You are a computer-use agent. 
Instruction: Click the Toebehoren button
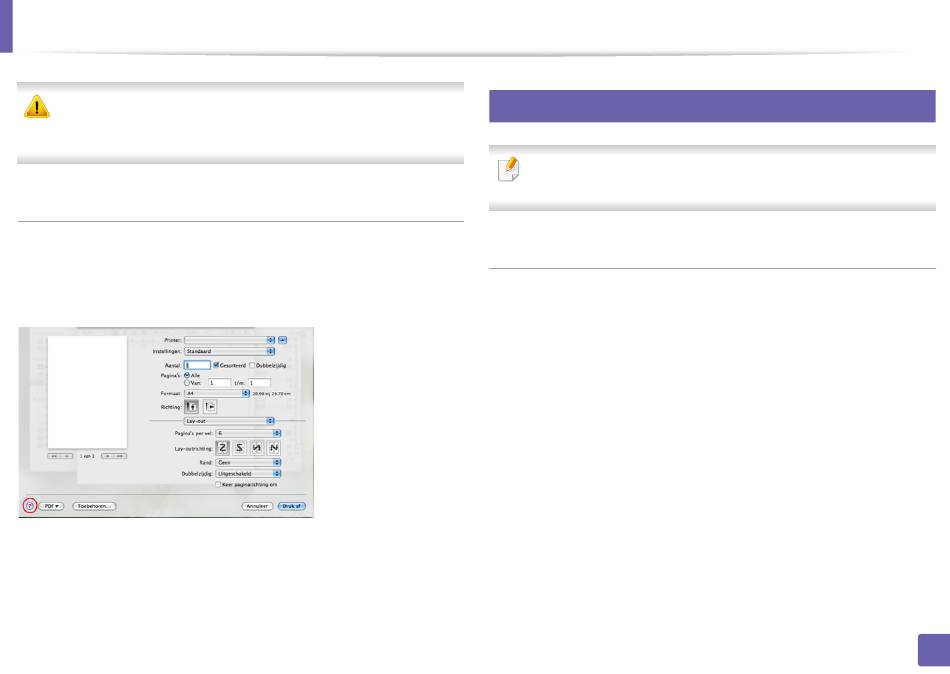pyautogui.click(x=94, y=506)
